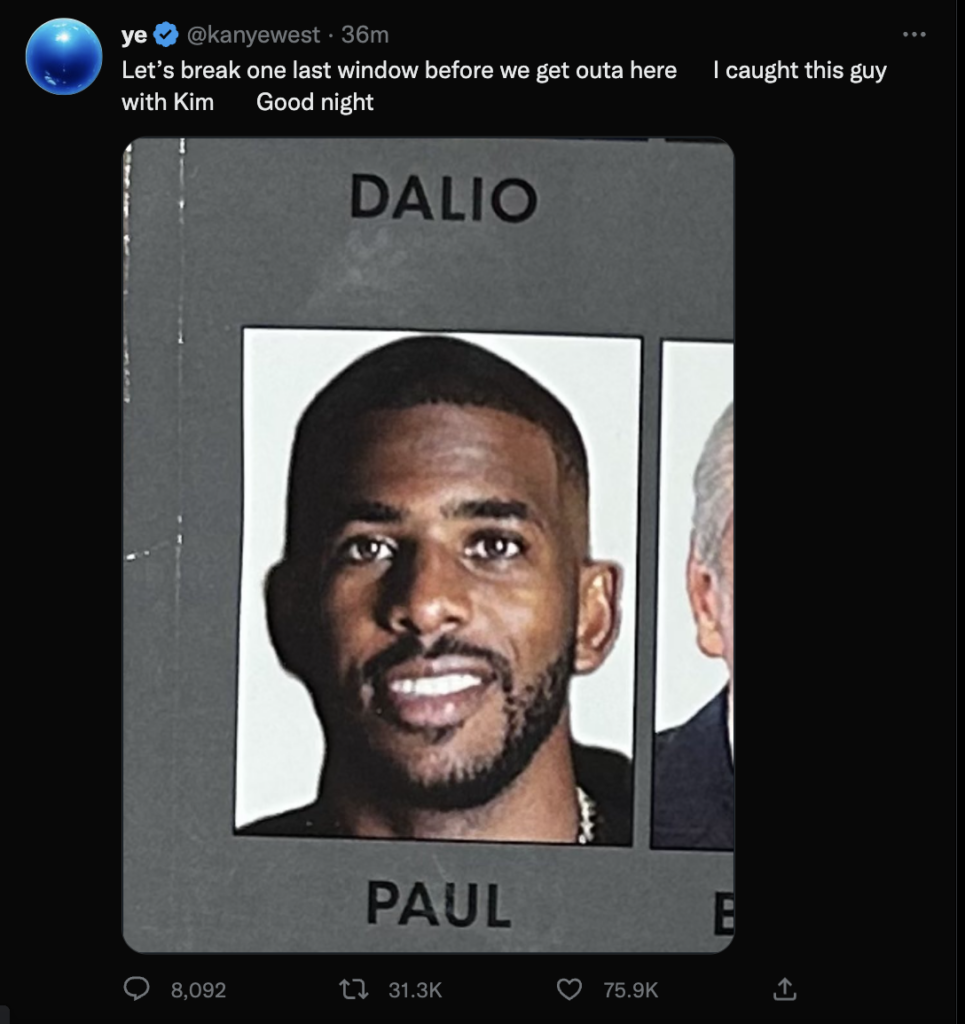Click the blue verified badge
The width and height of the screenshot is (965, 1024).
click(166, 35)
